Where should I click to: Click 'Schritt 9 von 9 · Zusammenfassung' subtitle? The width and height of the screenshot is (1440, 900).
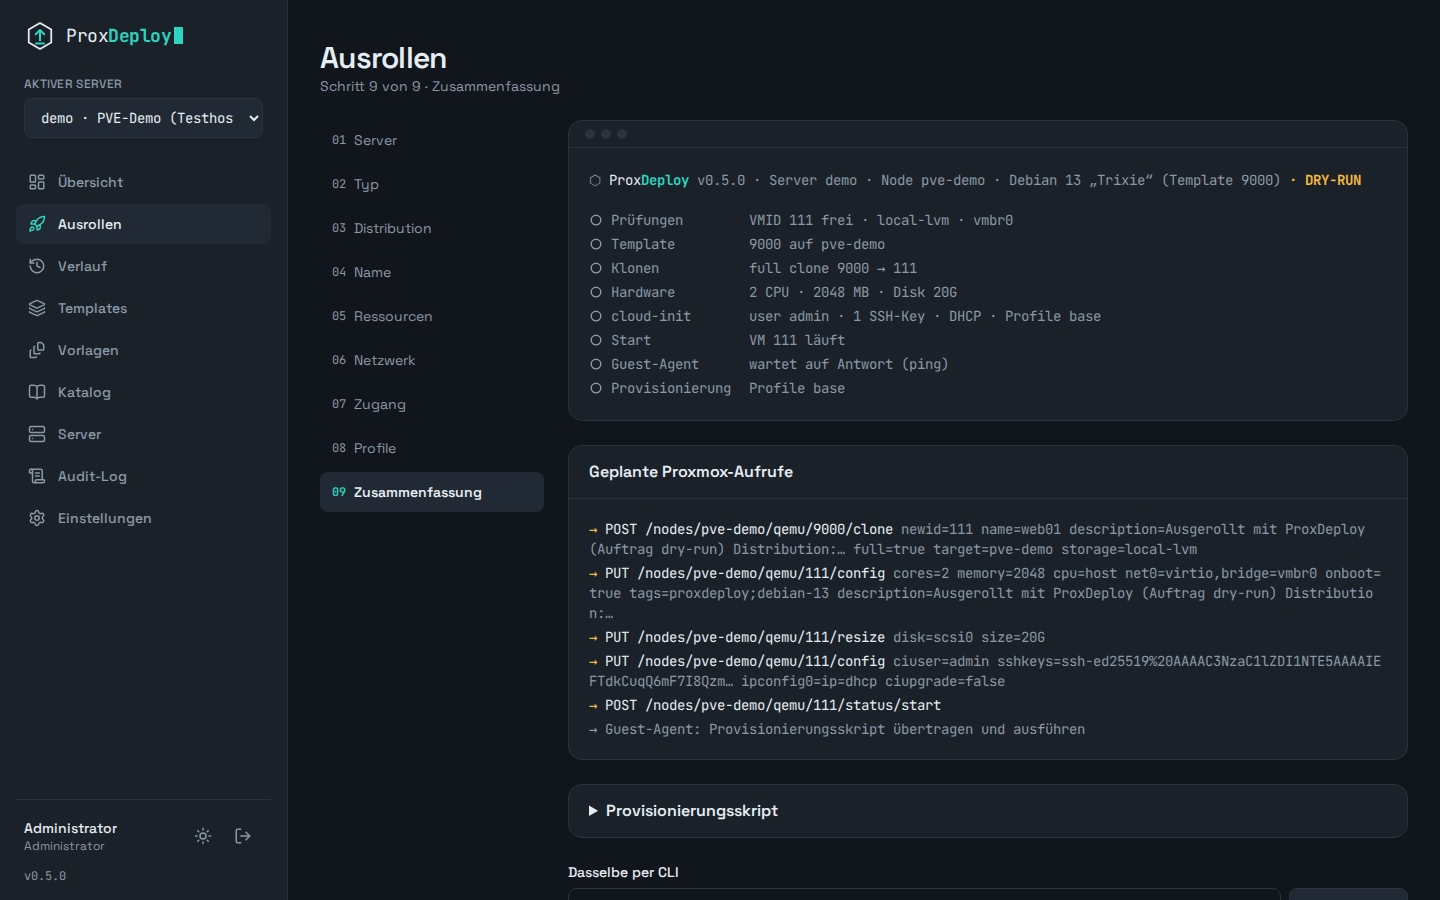(x=440, y=86)
